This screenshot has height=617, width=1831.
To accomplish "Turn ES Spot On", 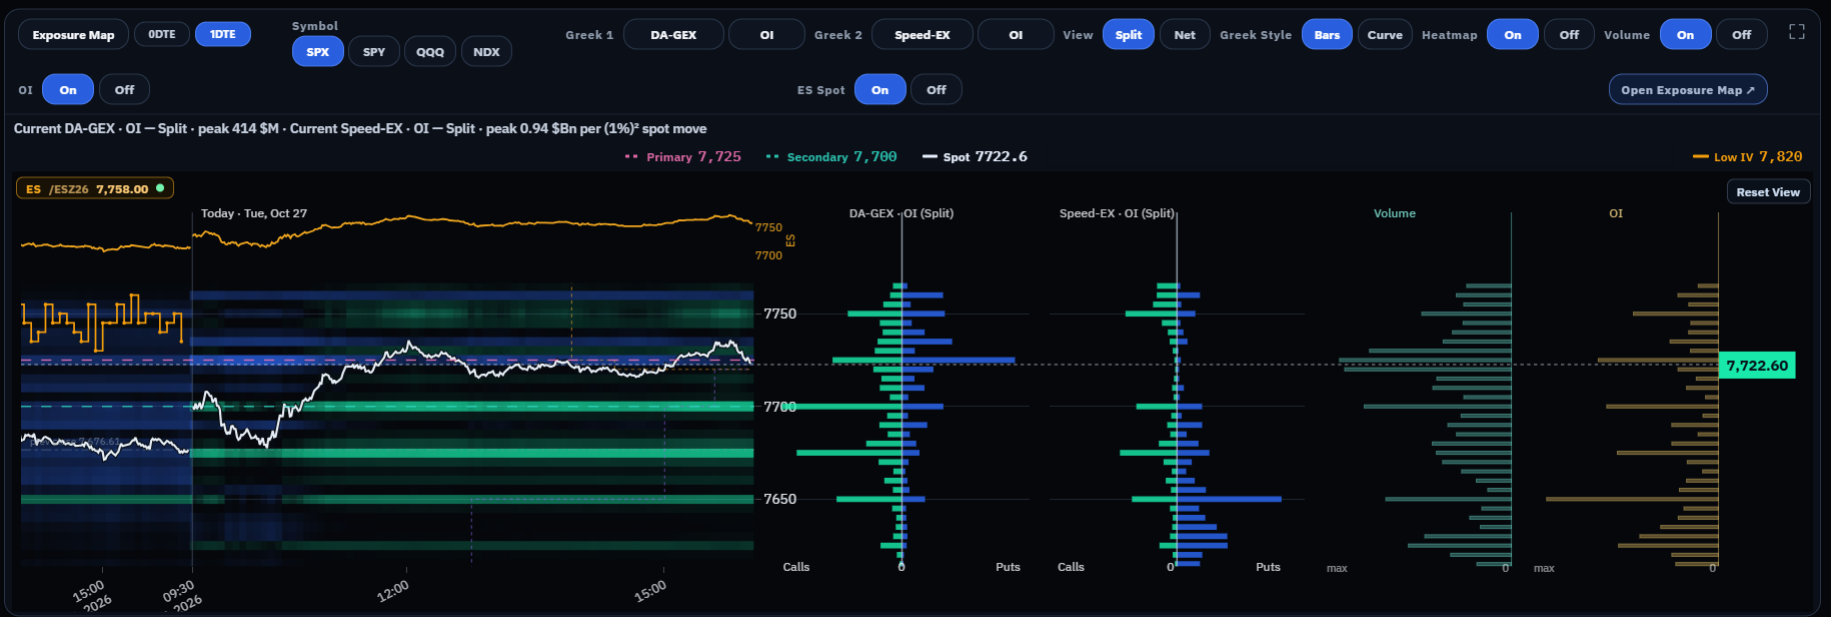I will tap(880, 90).
